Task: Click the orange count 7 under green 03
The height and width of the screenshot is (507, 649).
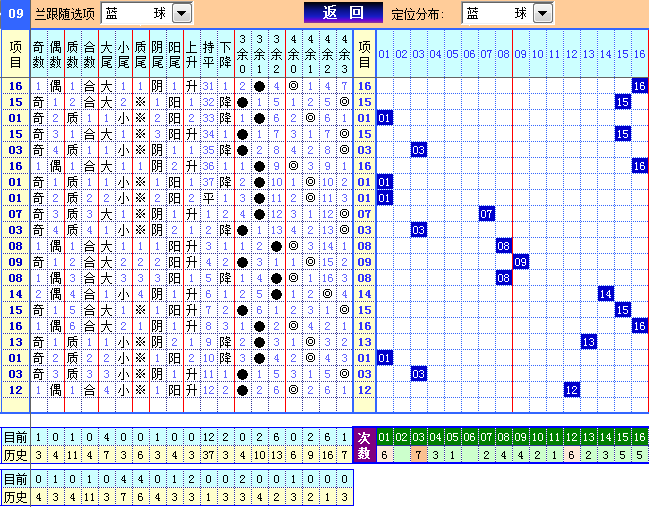Action: [x=418, y=455]
